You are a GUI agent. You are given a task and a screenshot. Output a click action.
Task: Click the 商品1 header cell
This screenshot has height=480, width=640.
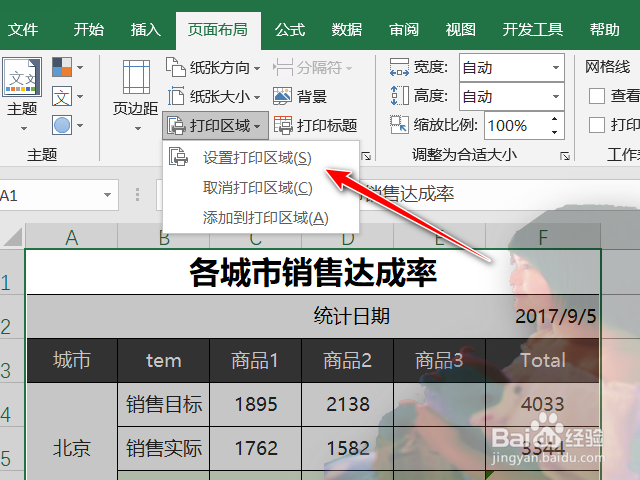(256, 360)
